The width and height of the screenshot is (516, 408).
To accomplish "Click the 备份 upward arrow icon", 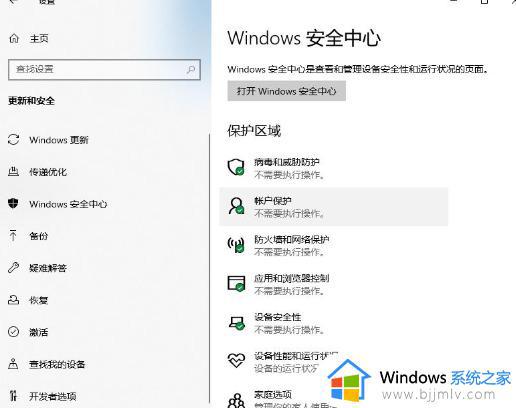I will [x=13, y=236].
